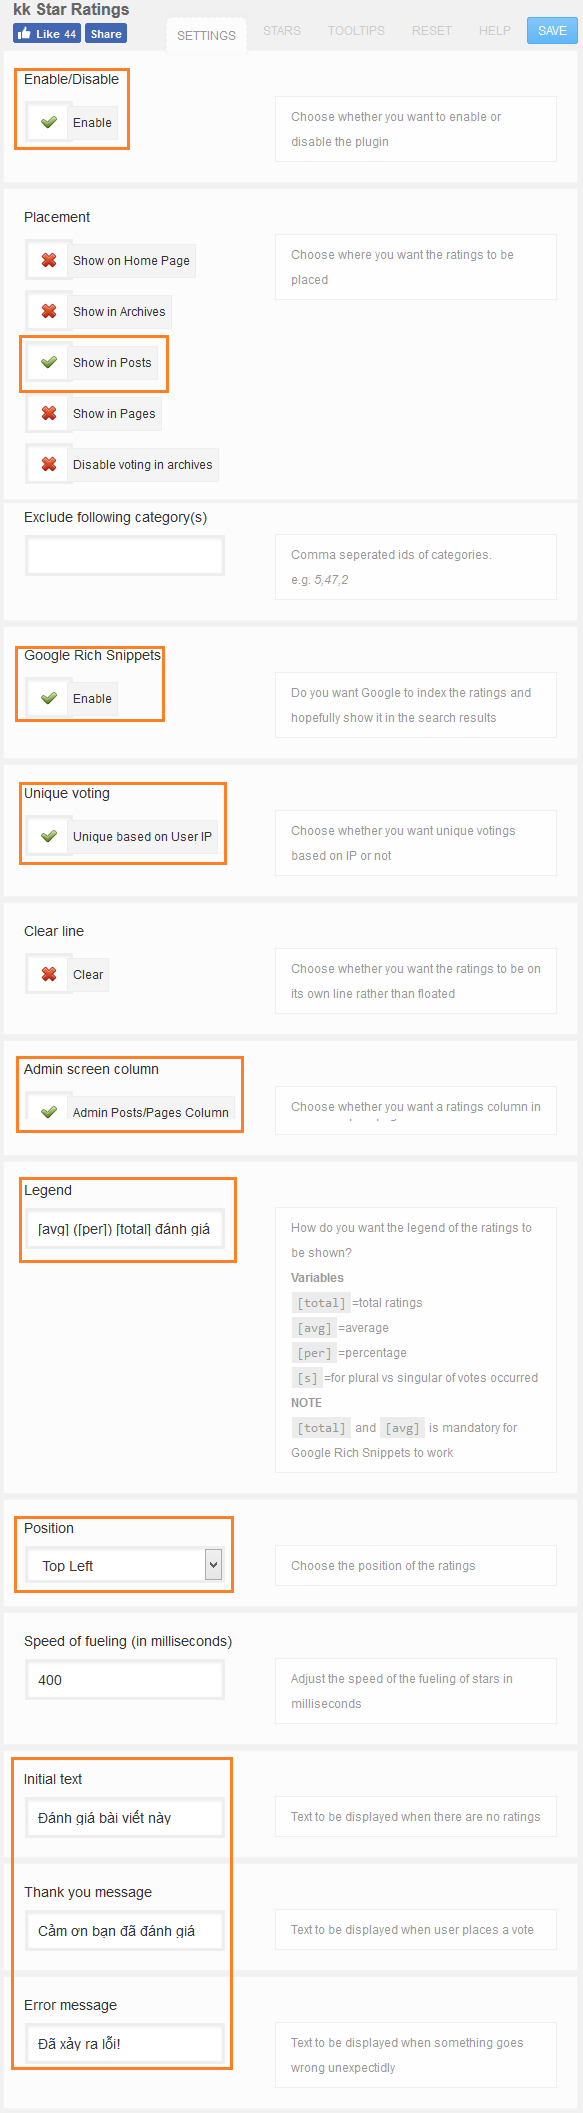Open the HELP section

point(494,31)
